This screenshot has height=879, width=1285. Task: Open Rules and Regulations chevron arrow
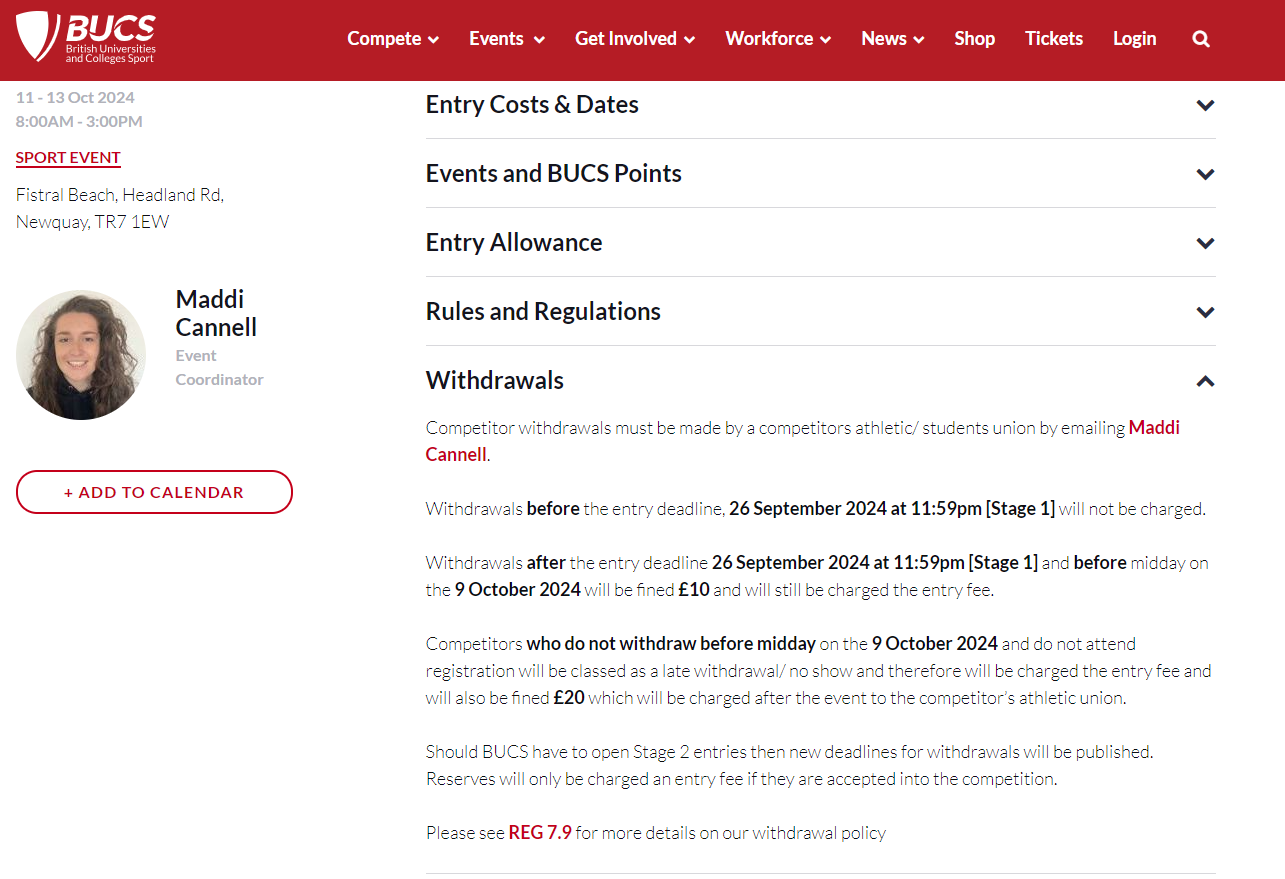pos(1205,312)
